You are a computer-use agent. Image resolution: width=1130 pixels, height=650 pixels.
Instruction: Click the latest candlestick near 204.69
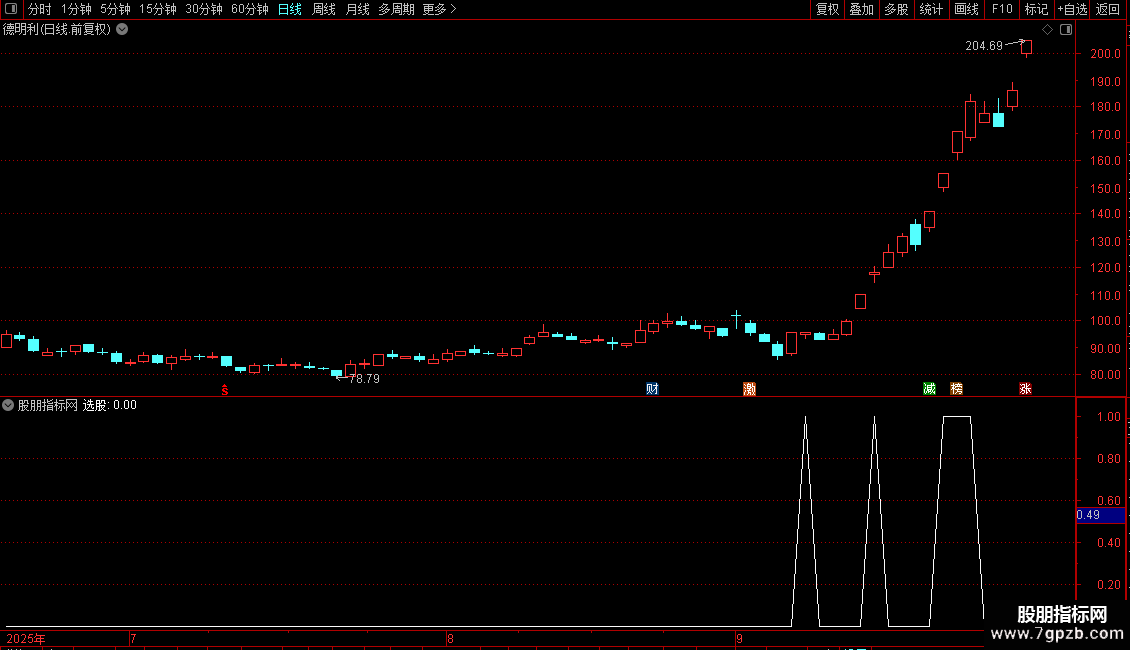pos(1026,48)
